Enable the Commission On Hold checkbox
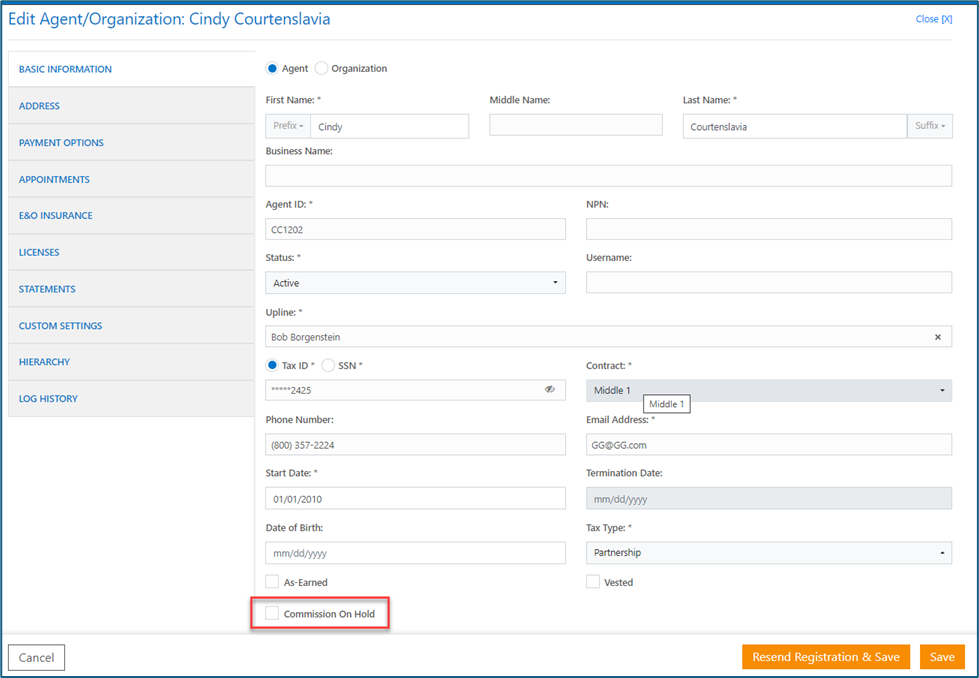Image resolution: width=979 pixels, height=678 pixels. pos(272,613)
